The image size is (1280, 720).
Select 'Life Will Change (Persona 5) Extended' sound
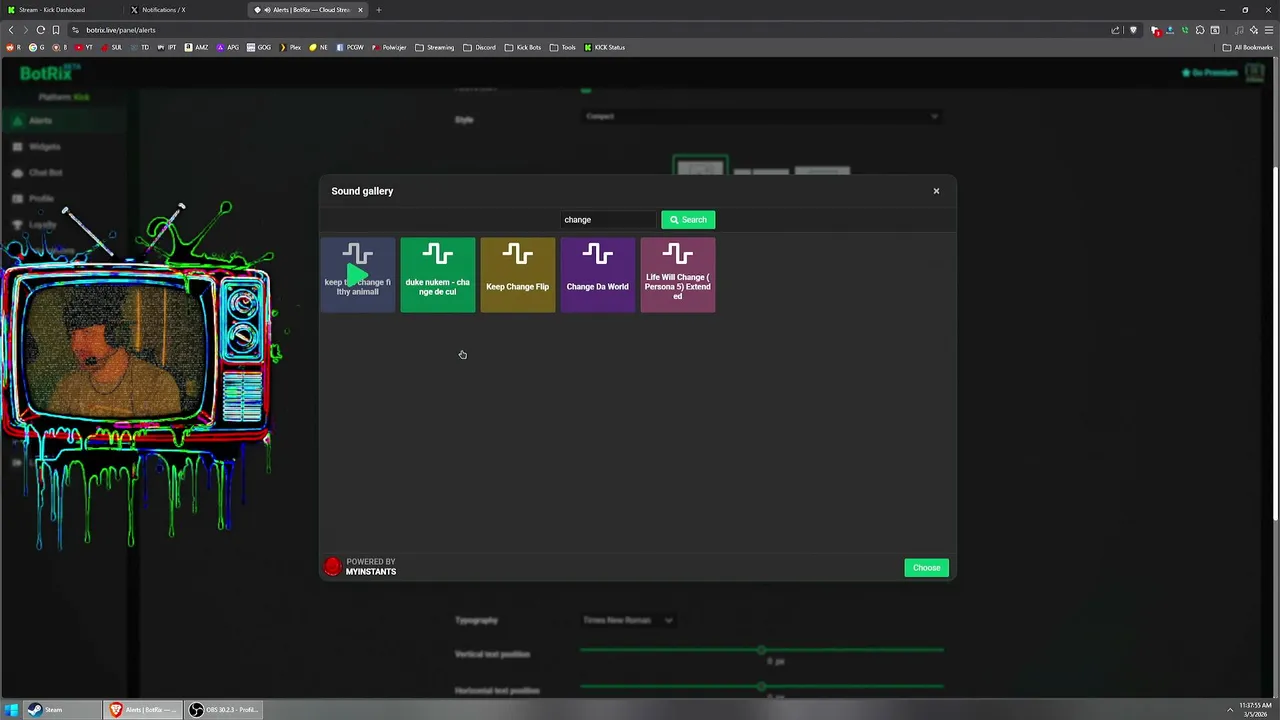(x=677, y=274)
